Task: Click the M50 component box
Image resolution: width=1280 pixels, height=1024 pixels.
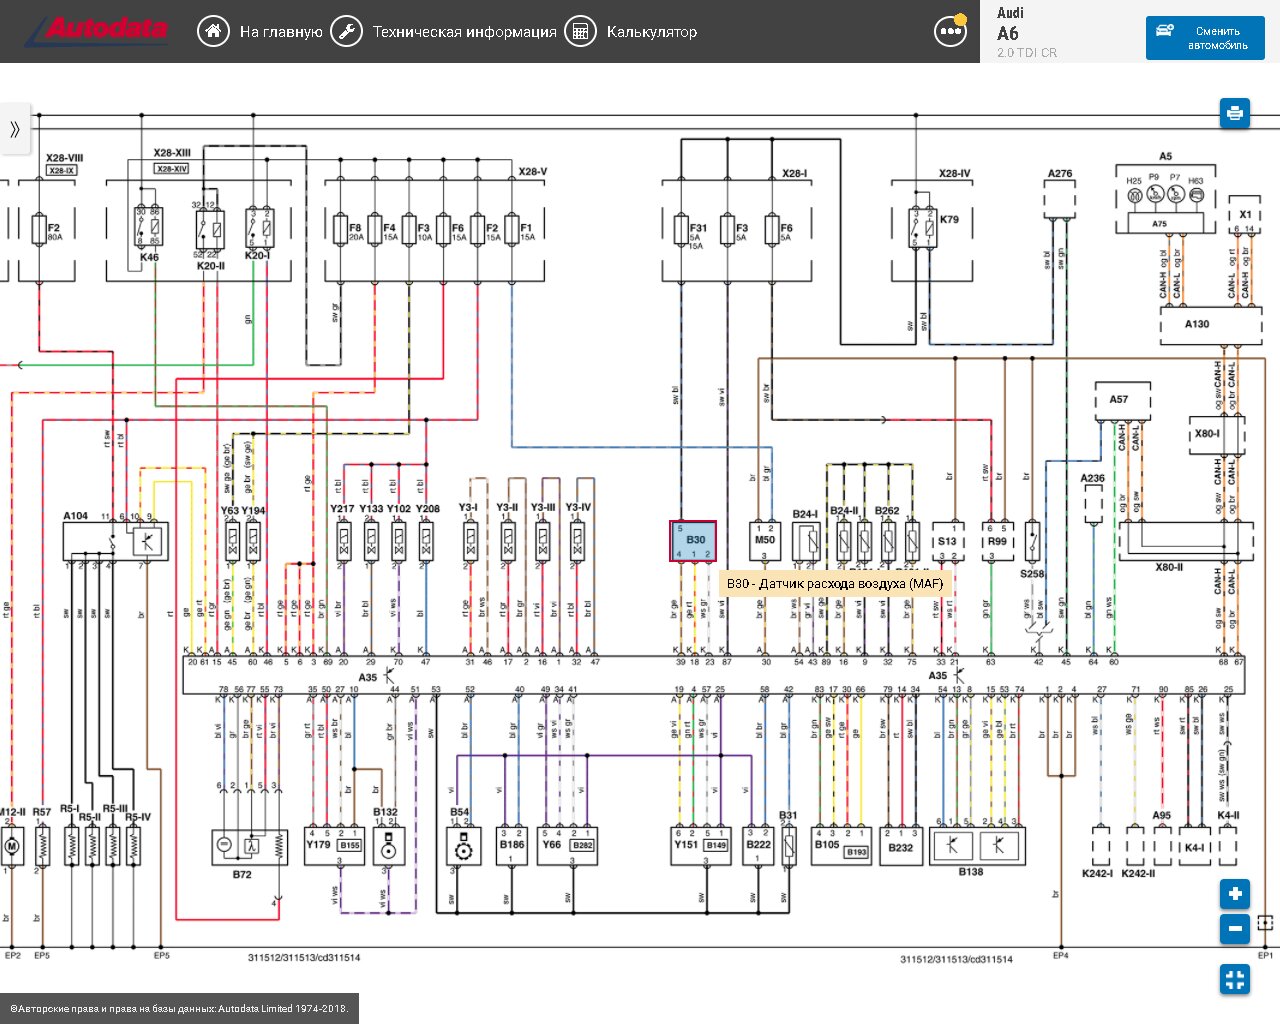Action: click(x=765, y=541)
